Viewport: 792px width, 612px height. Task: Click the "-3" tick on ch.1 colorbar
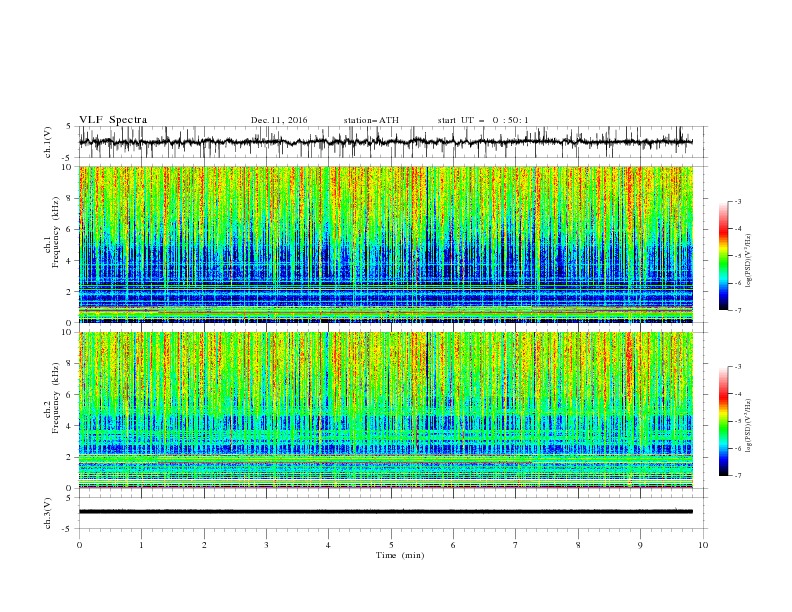pyautogui.click(x=737, y=201)
